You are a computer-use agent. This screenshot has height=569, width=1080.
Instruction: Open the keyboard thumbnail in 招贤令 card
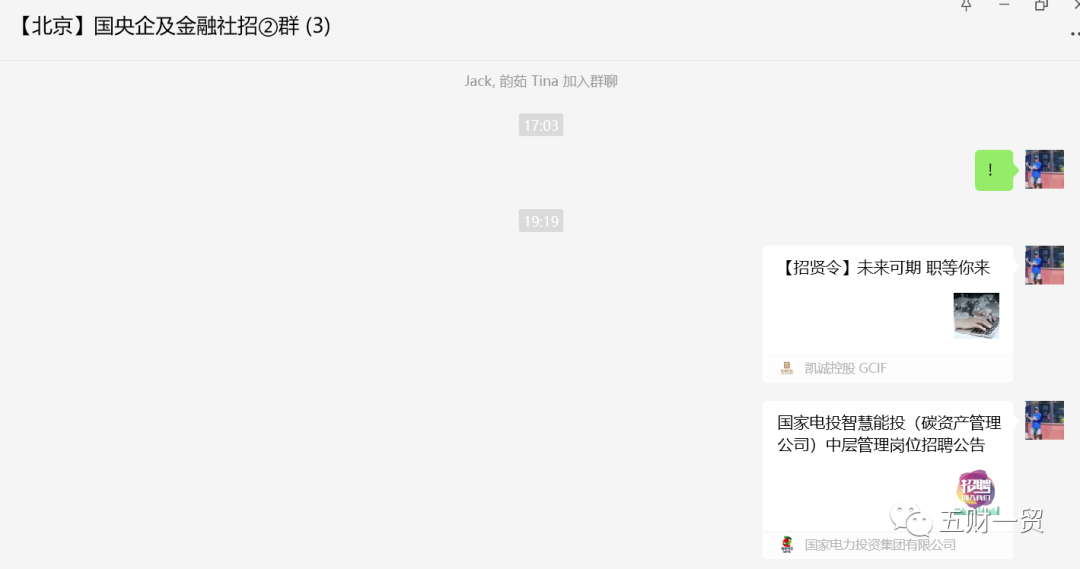tap(976, 315)
